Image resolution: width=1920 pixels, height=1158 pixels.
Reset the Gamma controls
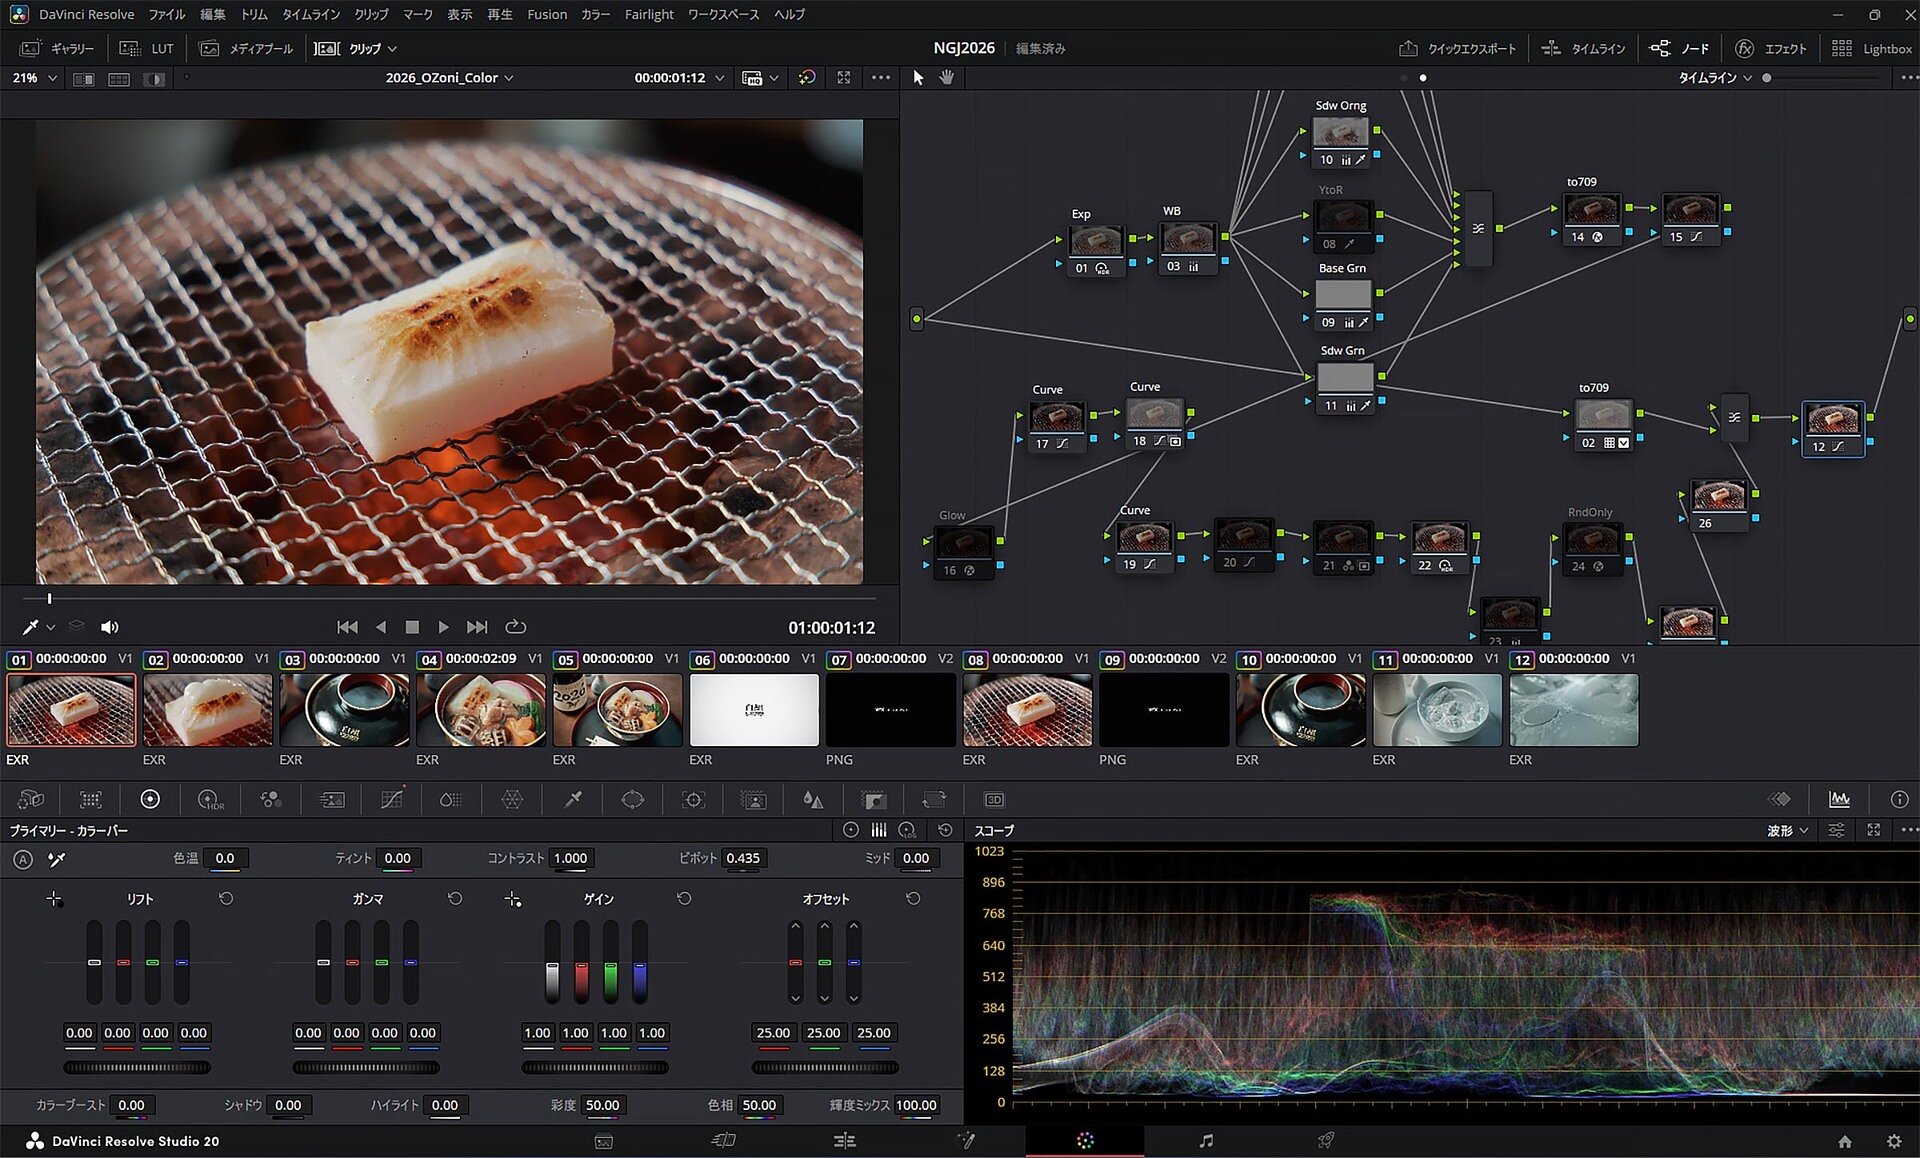455,899
